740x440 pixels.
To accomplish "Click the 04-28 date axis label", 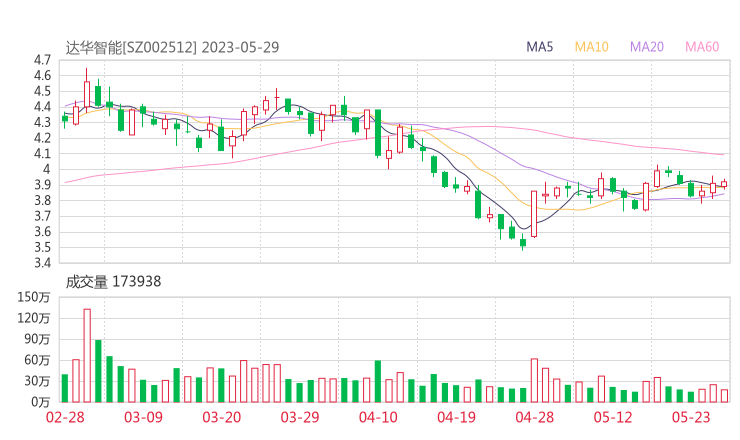I will (x=535, y=417).
